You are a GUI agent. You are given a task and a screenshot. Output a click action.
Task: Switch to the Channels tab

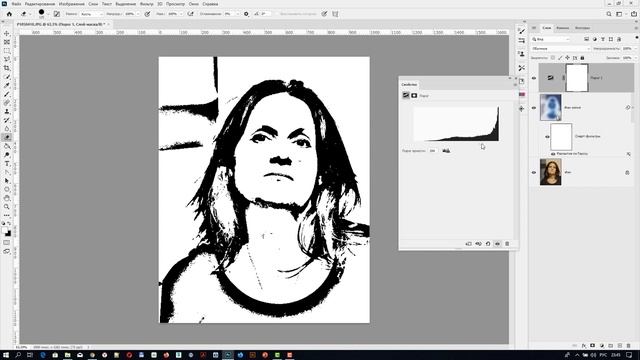tap(562, 28)
